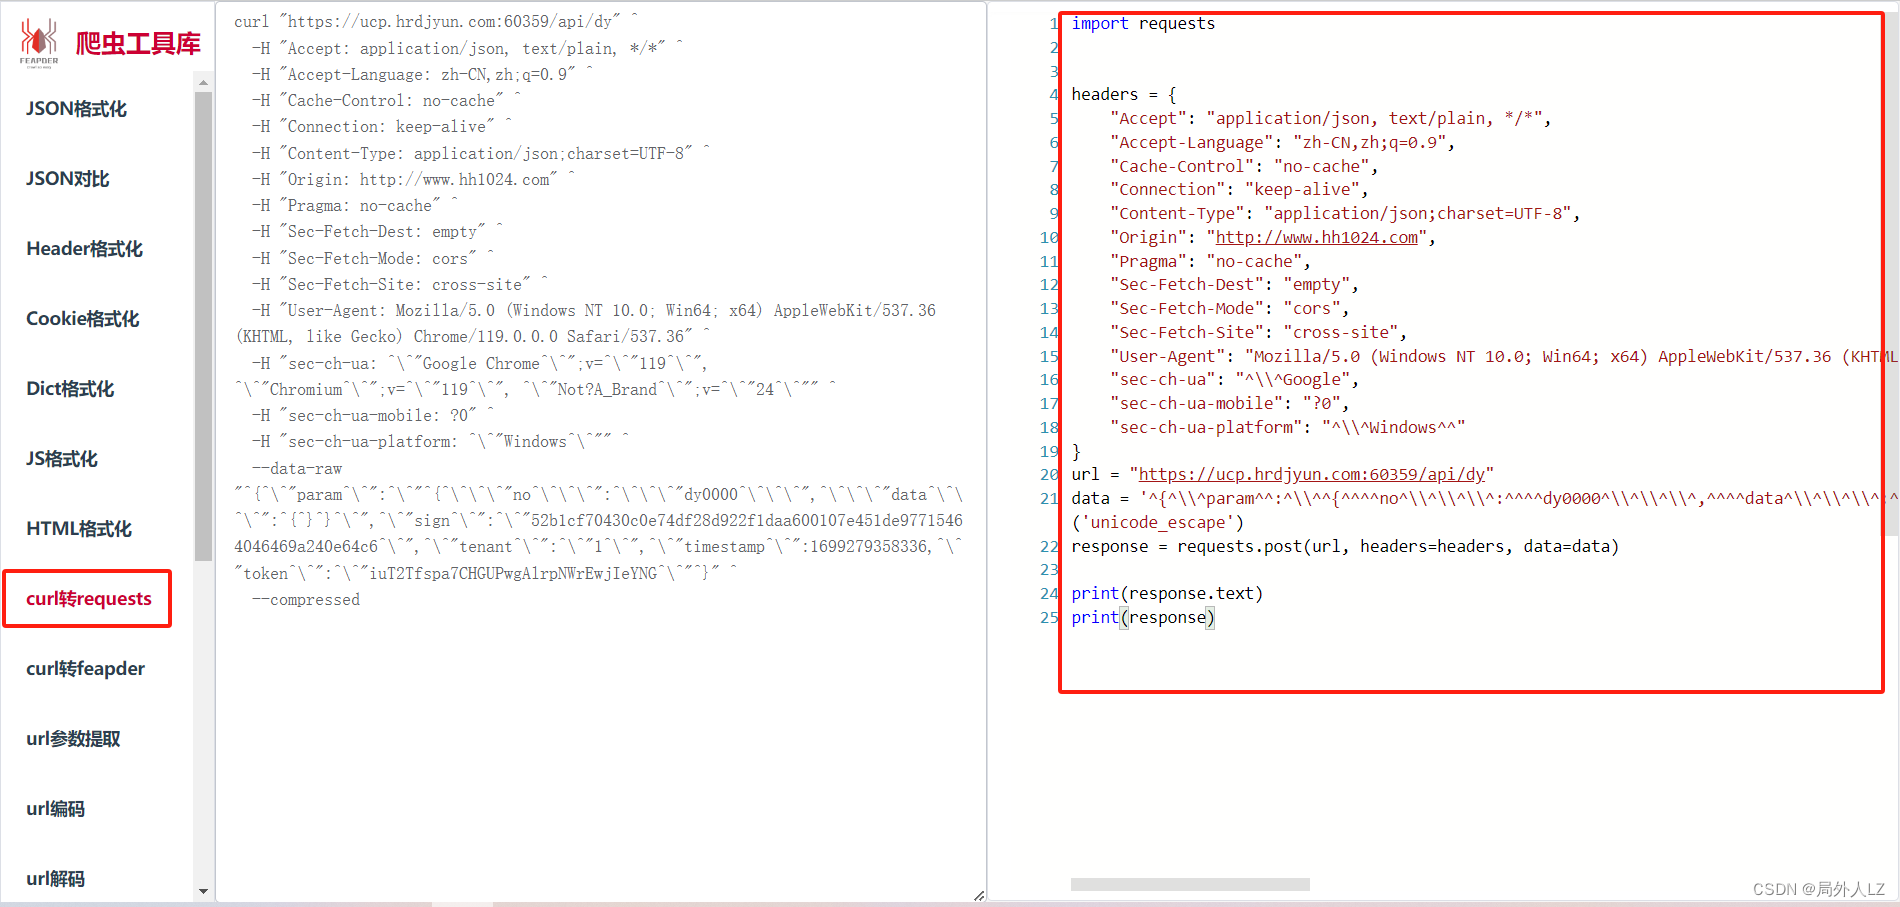The height and width of the screenshot is (907, 1900).
Task: Select the curl转requests menu item
Action: point(88,599)
